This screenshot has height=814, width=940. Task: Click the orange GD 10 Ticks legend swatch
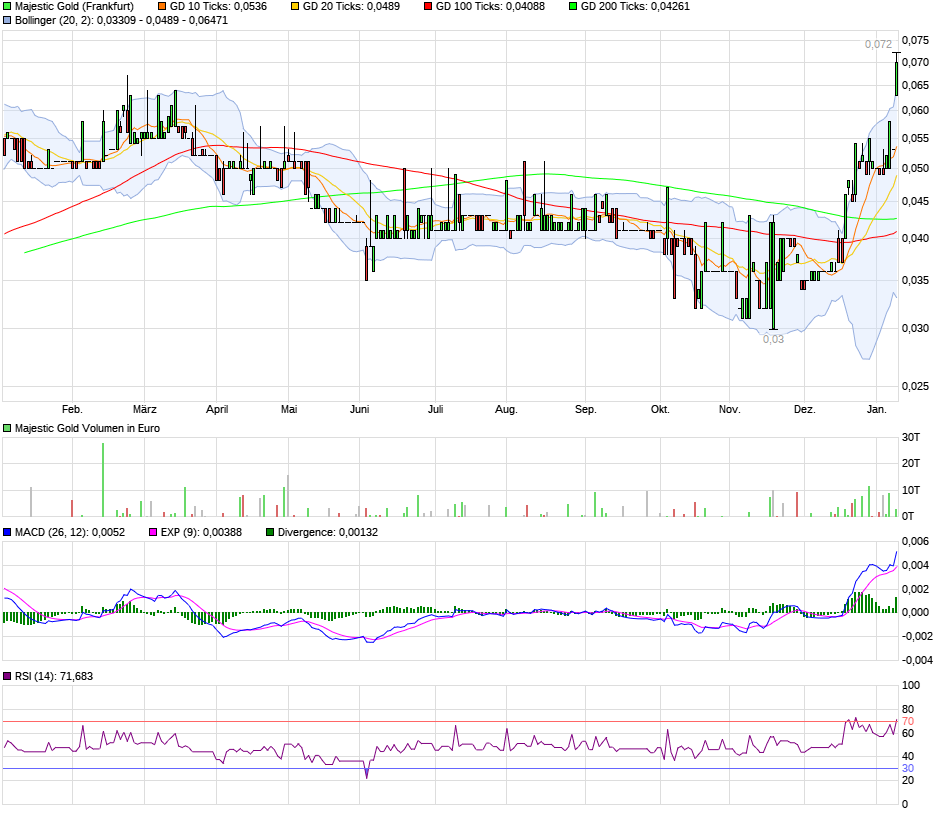tap(162, 7)
